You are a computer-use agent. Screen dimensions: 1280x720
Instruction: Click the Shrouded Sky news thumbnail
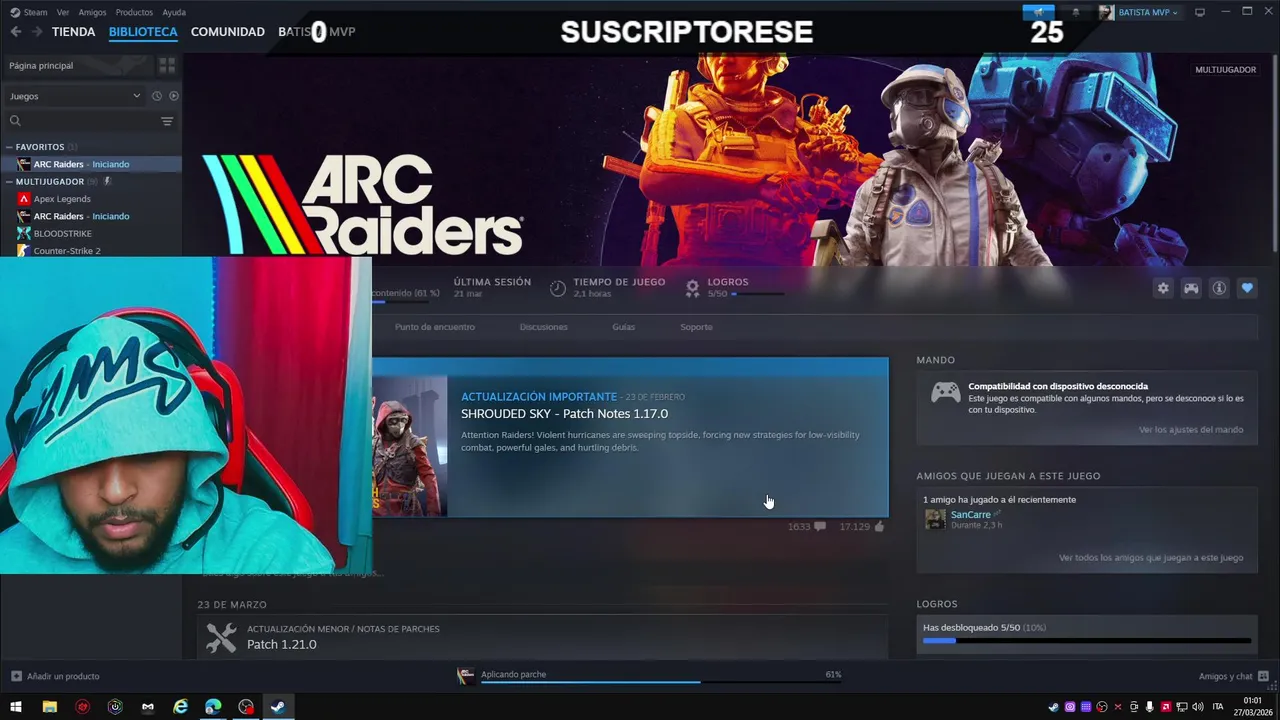click(409, 446)
